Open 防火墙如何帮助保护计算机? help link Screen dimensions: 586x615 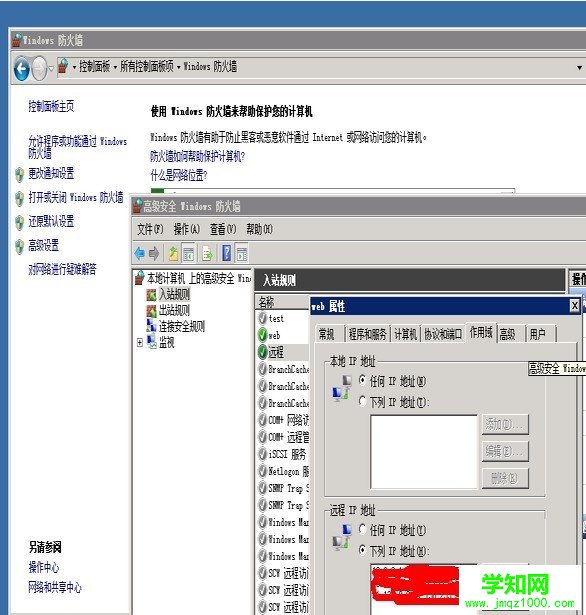pyautogui.click(x=197, y=156)
